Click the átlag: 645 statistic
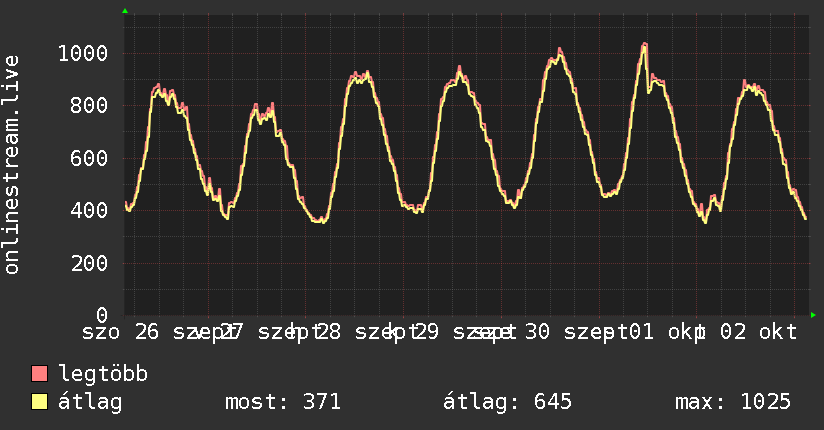 tap(507, 402)
